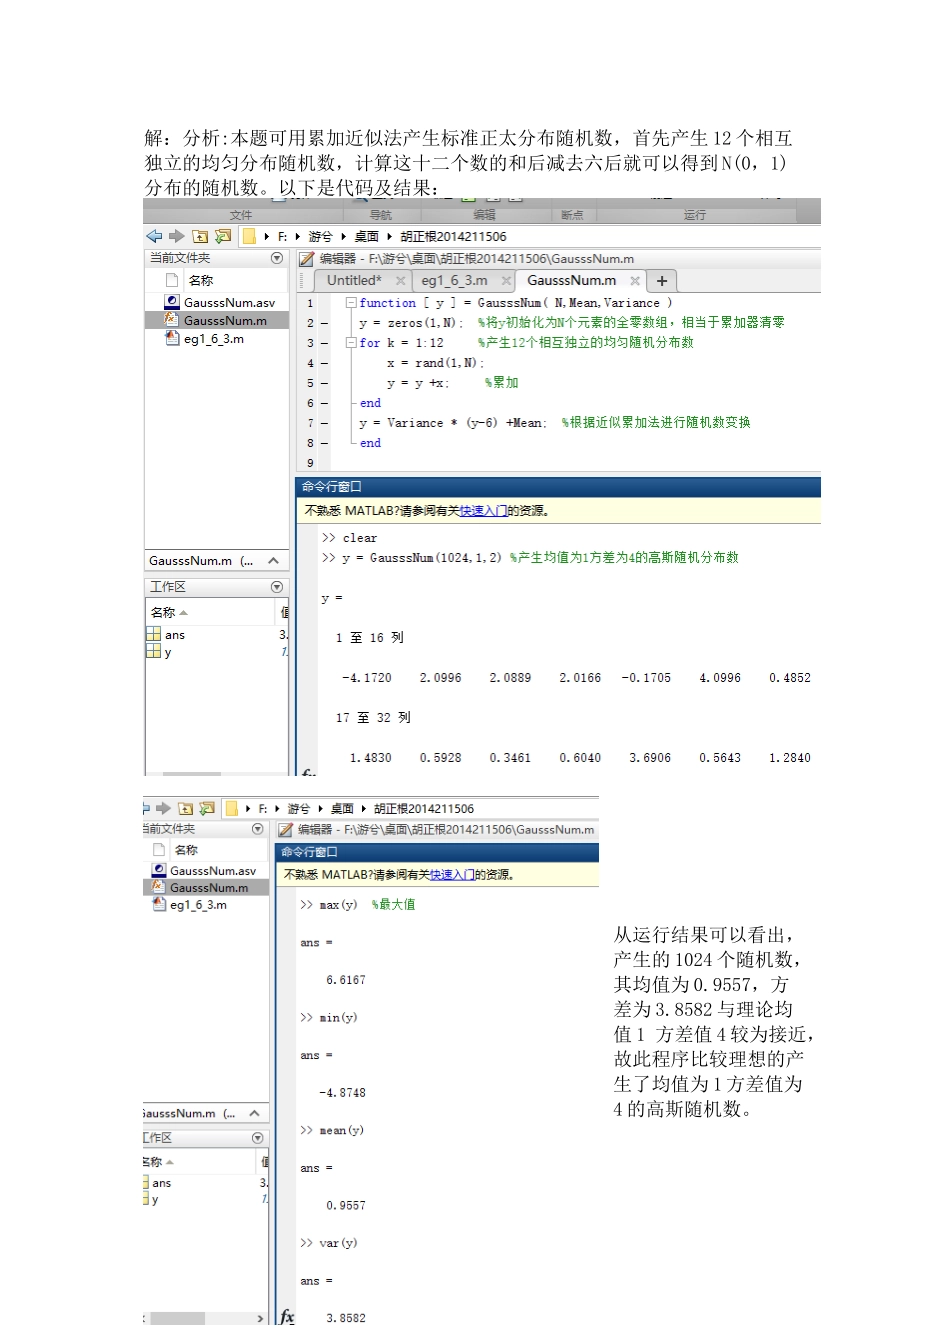
Task: Toggle breakpoint on editor line 3
Action: (x=324, y=343)
